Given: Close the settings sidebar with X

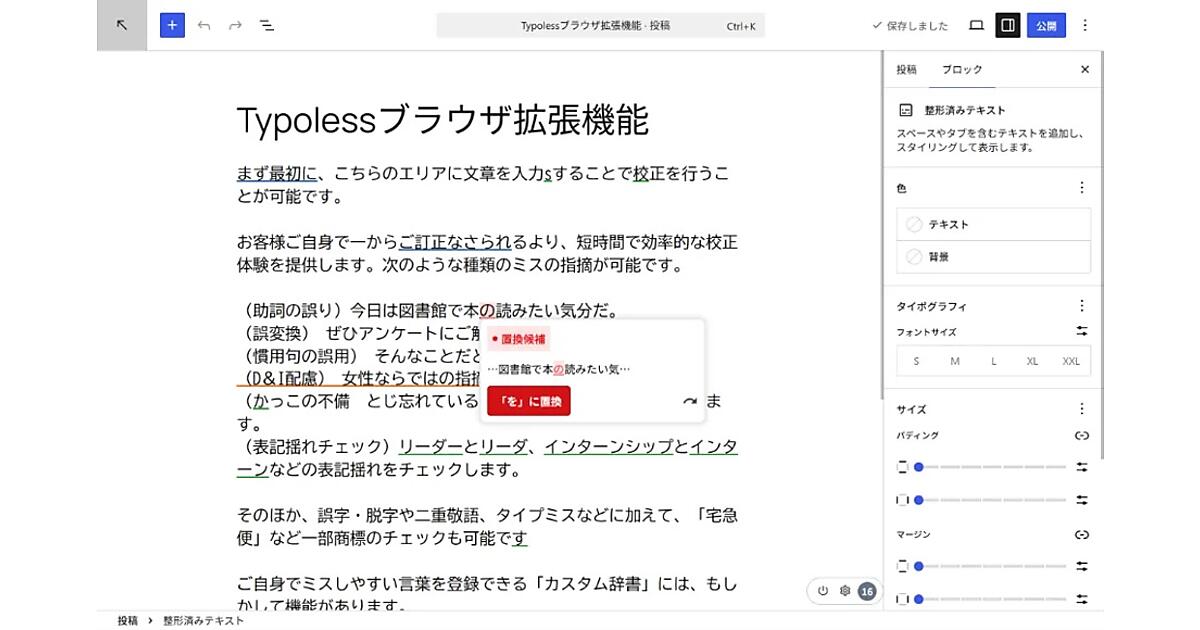Looking at the screenshot, I should 1085,70.
